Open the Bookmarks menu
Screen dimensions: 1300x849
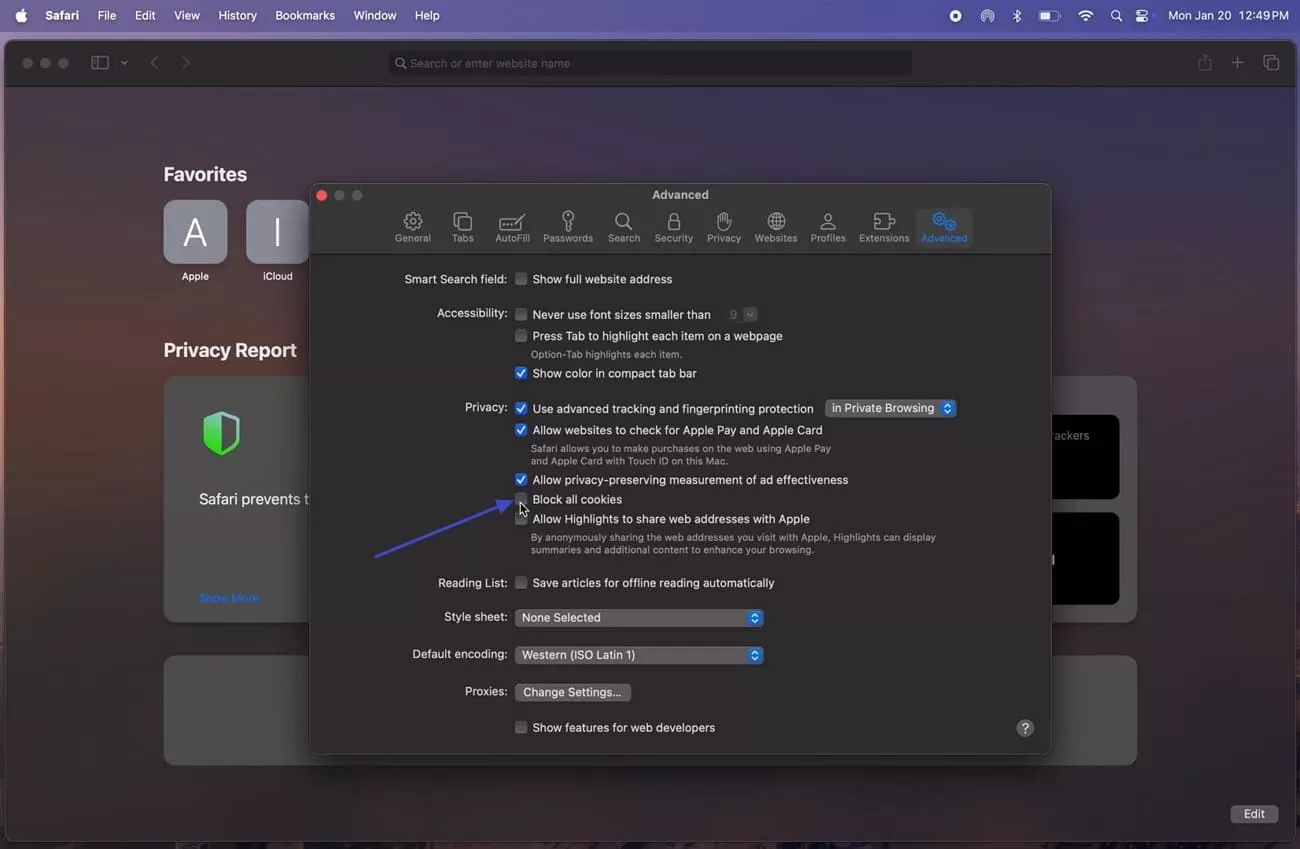tap(304, 15)
